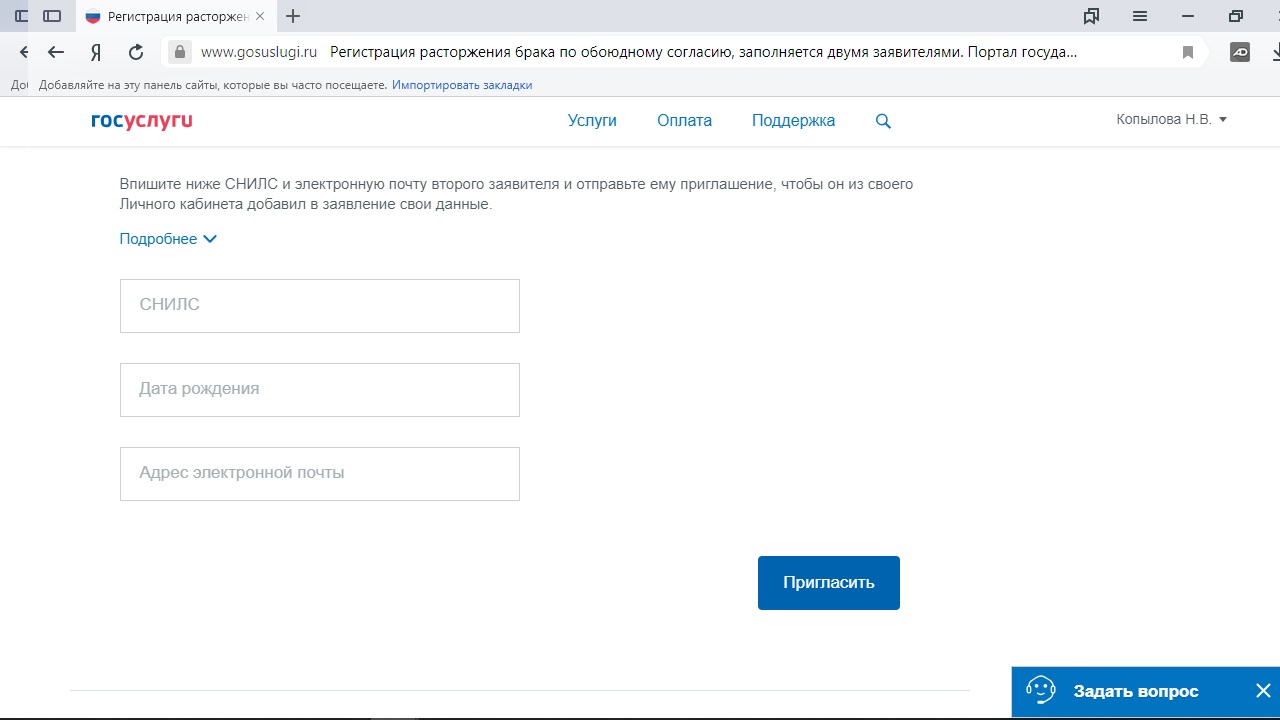Open the Услуги menu item
1280x720 pixels.
click(x=592, y=120)
